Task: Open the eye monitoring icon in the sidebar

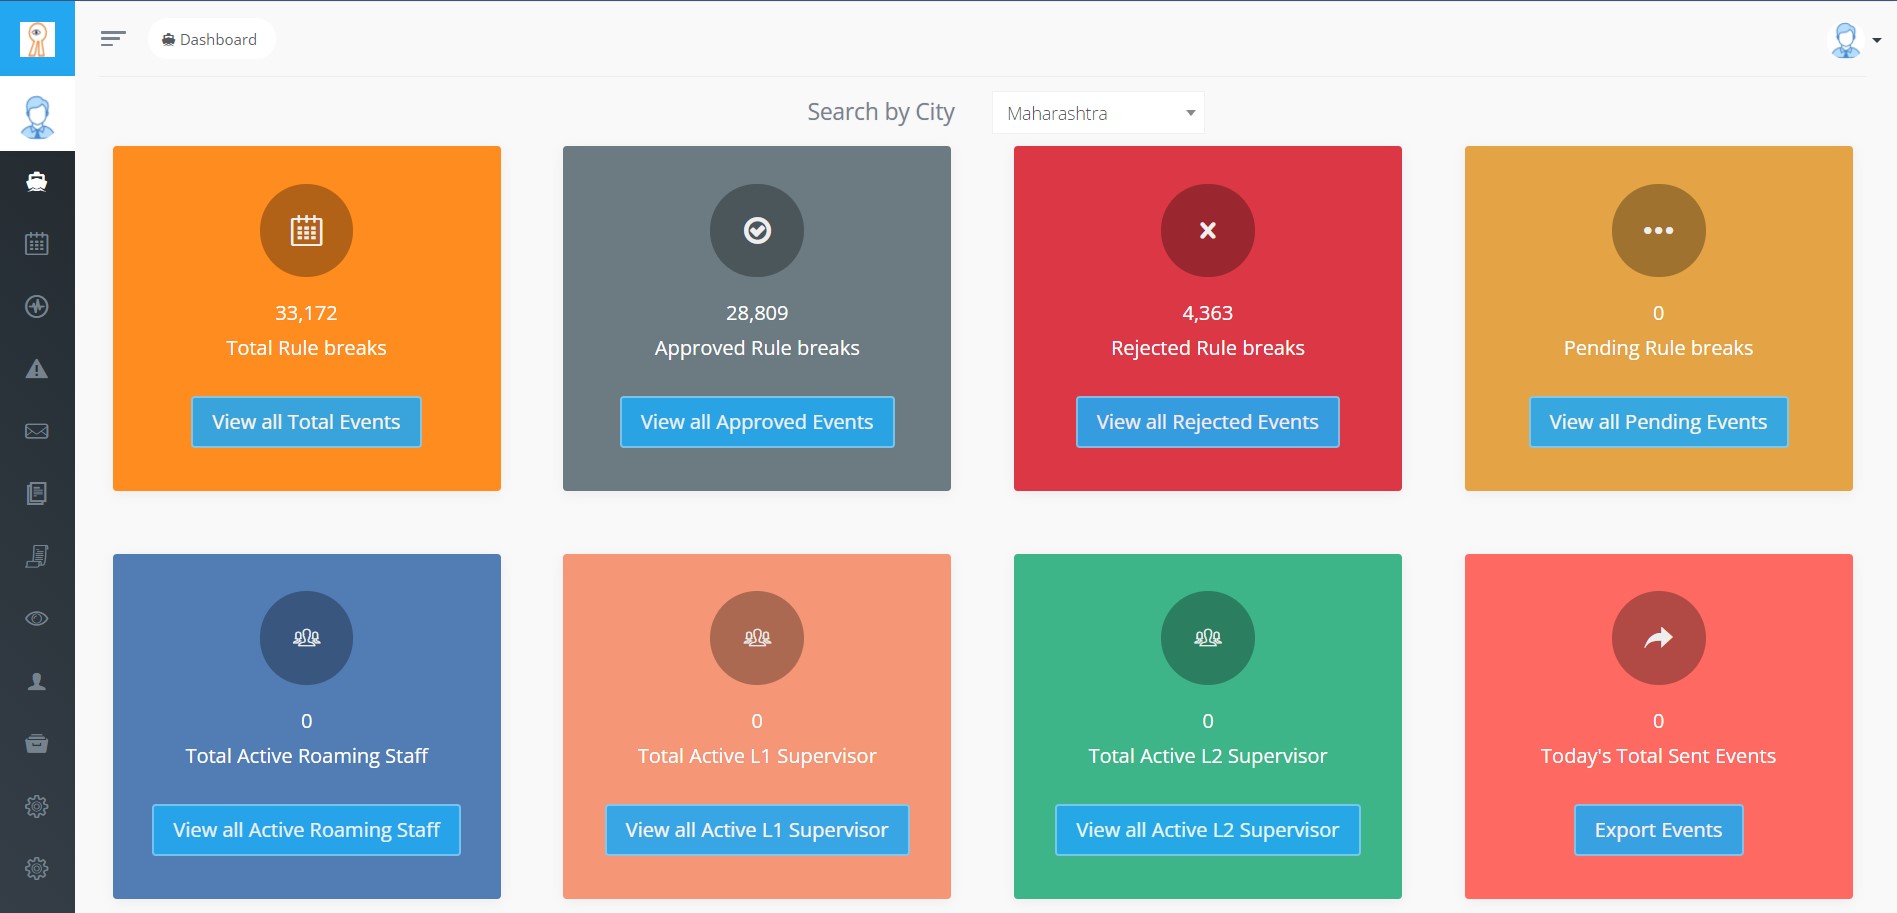Action: pyautogui.click(x=37, y=618)
